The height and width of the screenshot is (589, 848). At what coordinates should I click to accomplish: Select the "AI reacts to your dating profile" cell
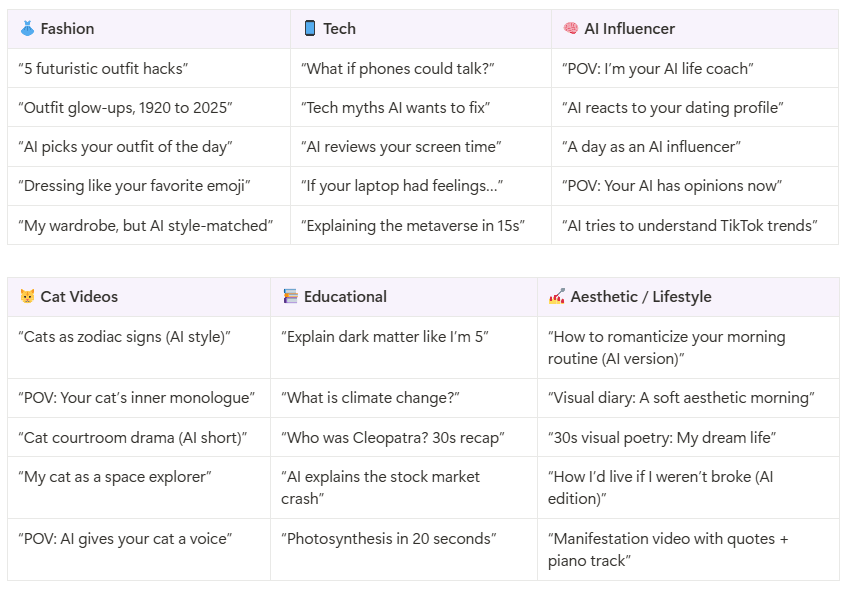[x=695, y=108]
